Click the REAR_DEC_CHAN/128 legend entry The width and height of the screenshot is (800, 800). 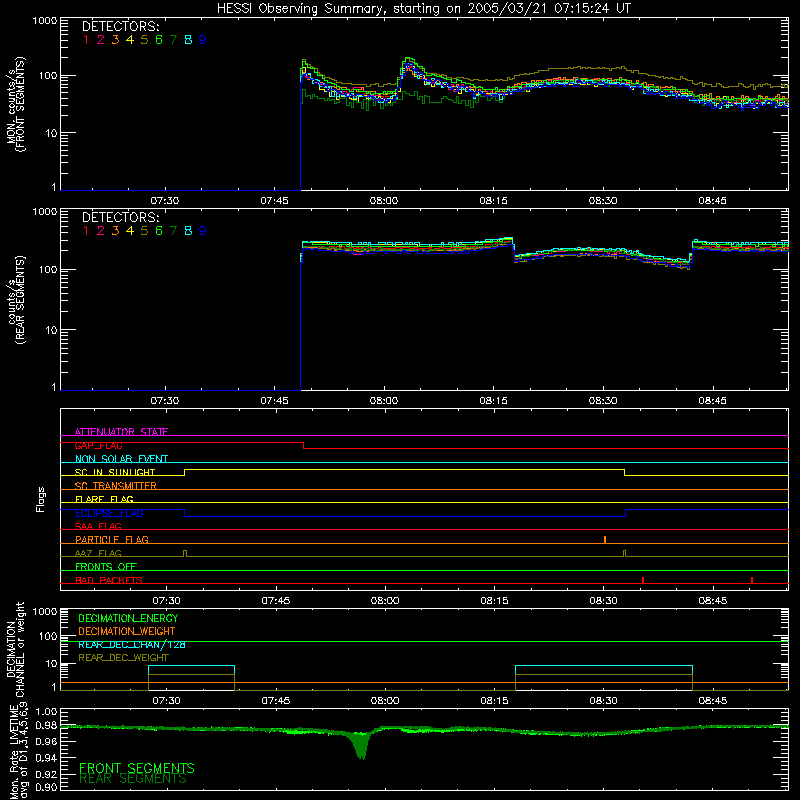[132, 645]
